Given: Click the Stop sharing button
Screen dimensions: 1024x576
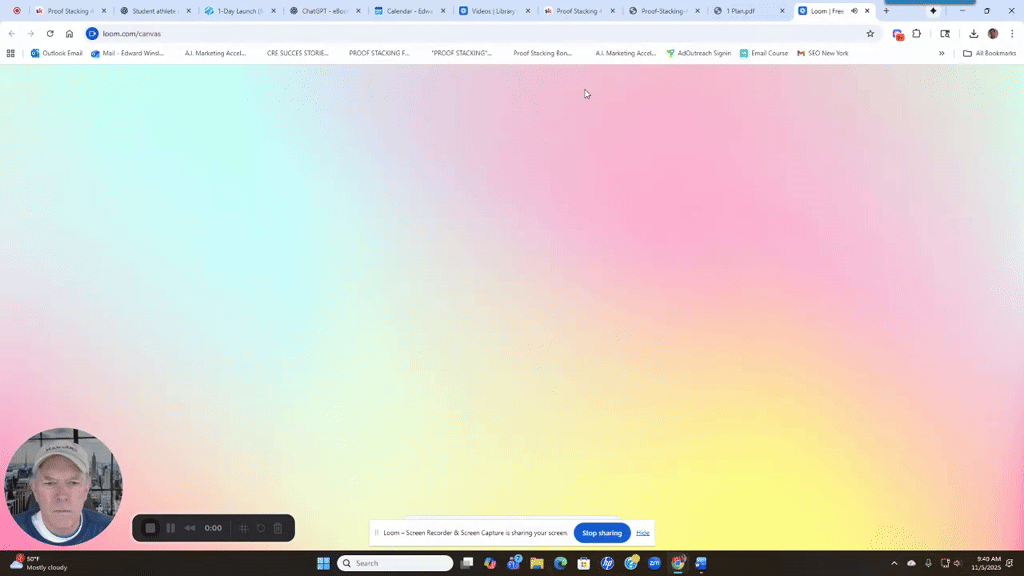Looking at the screenshot, I should point(602,533).
